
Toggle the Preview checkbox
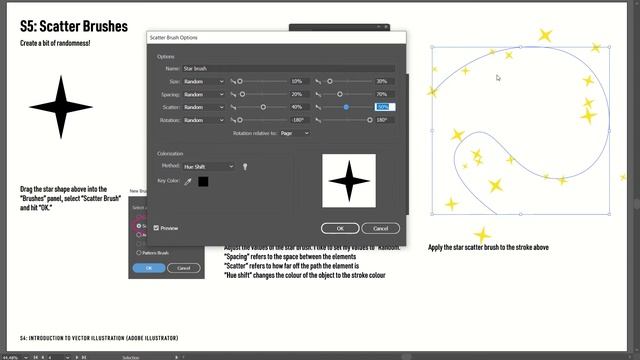[x=156, y=228]
